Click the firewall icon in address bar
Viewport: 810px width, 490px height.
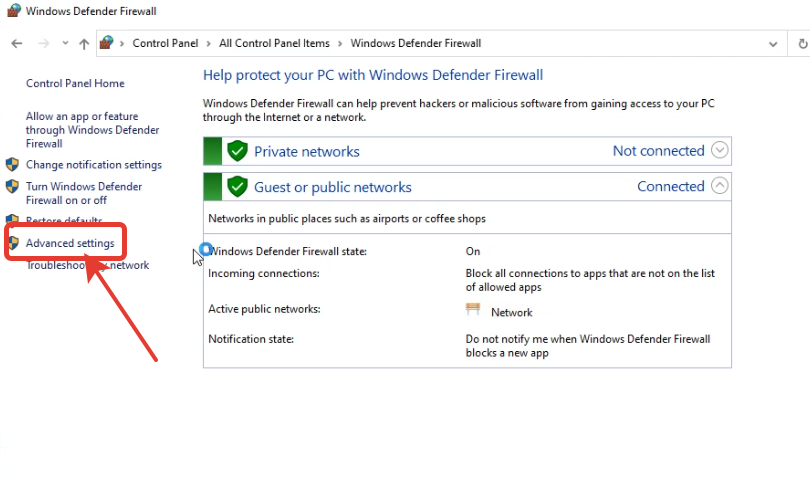(x=106, y=43)
